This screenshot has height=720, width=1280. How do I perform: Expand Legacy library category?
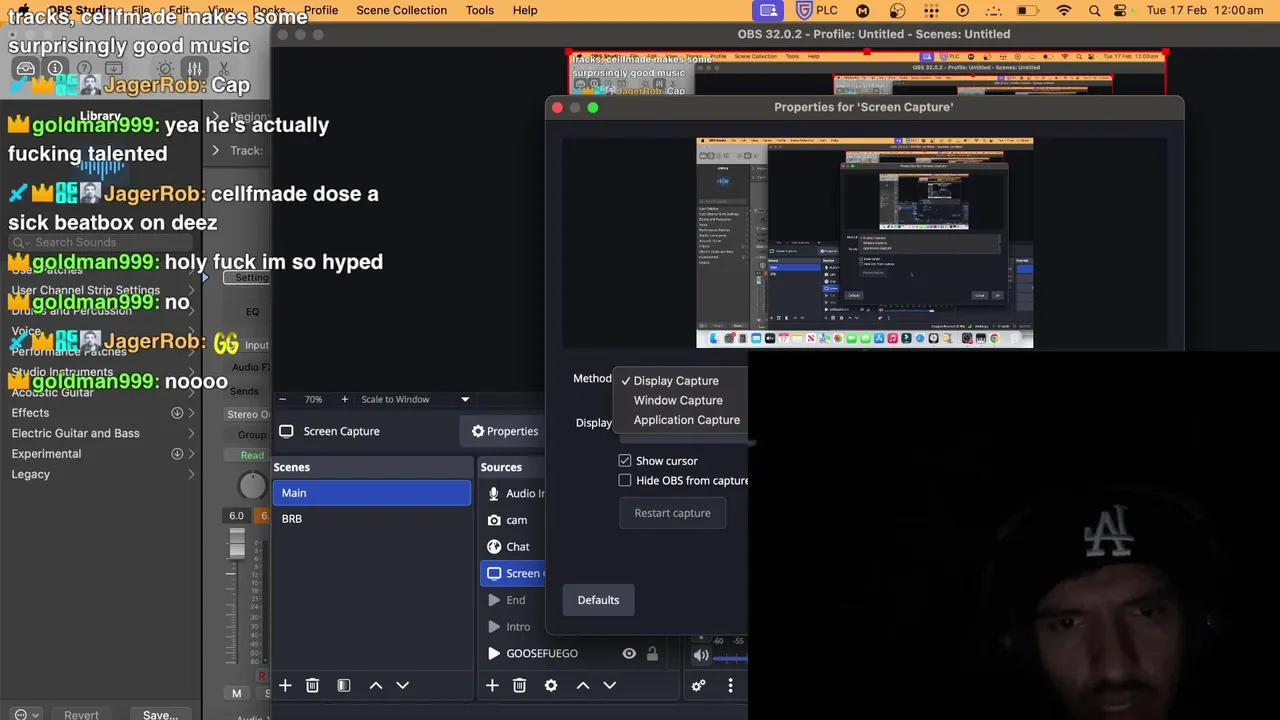coord(191,474)
